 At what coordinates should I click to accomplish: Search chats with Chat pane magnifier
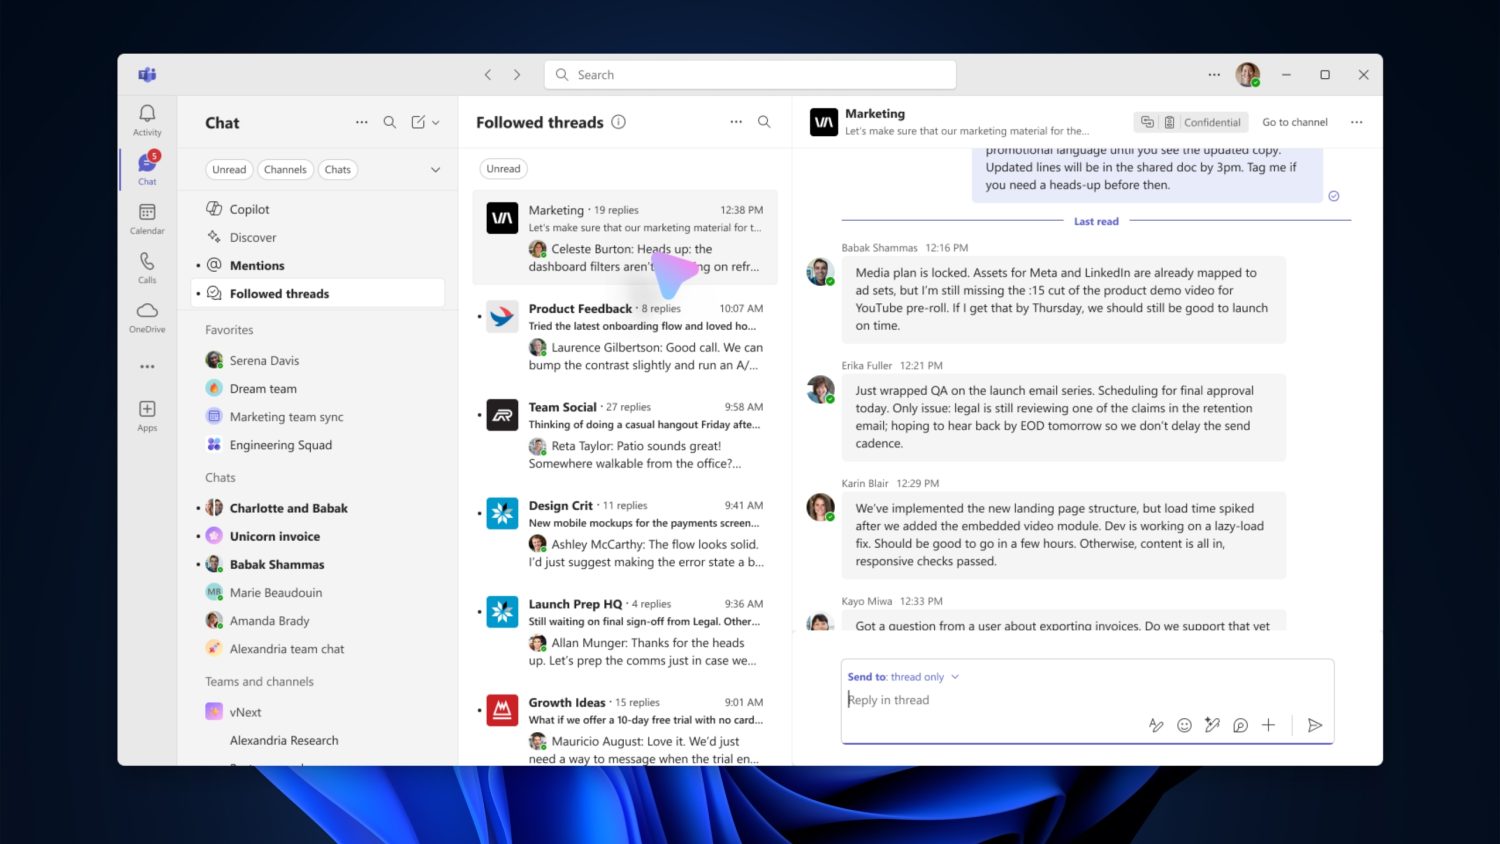tap(390, 122)
